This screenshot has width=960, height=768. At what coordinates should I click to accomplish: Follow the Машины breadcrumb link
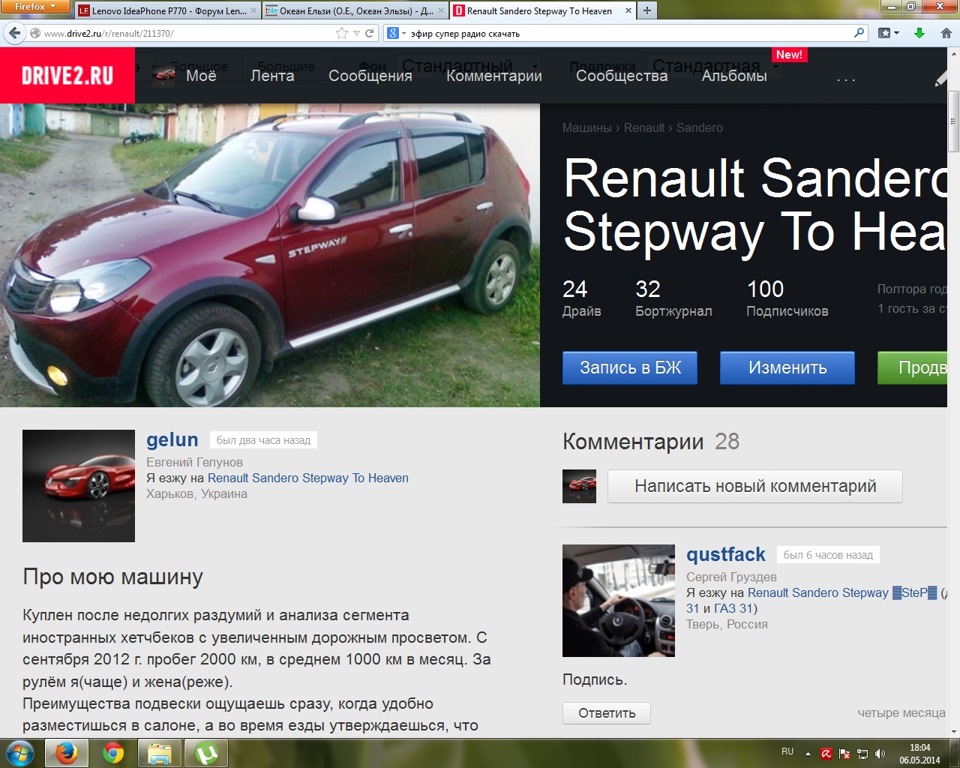tap(587, 127)
